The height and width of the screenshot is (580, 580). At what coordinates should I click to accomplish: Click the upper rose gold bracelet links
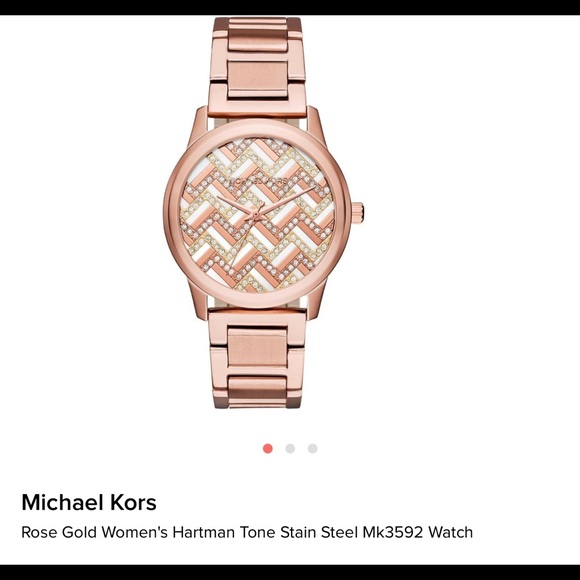258,67
